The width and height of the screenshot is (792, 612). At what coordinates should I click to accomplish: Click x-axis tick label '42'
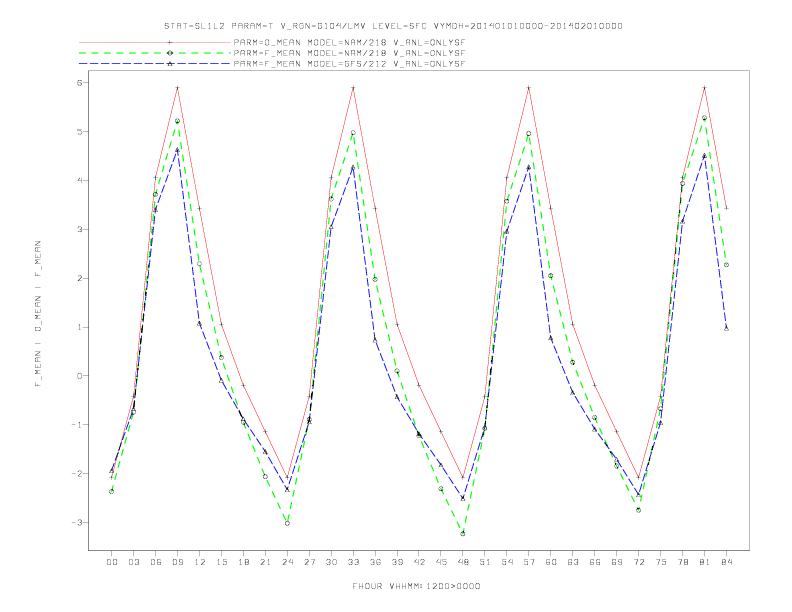(419, 562)
